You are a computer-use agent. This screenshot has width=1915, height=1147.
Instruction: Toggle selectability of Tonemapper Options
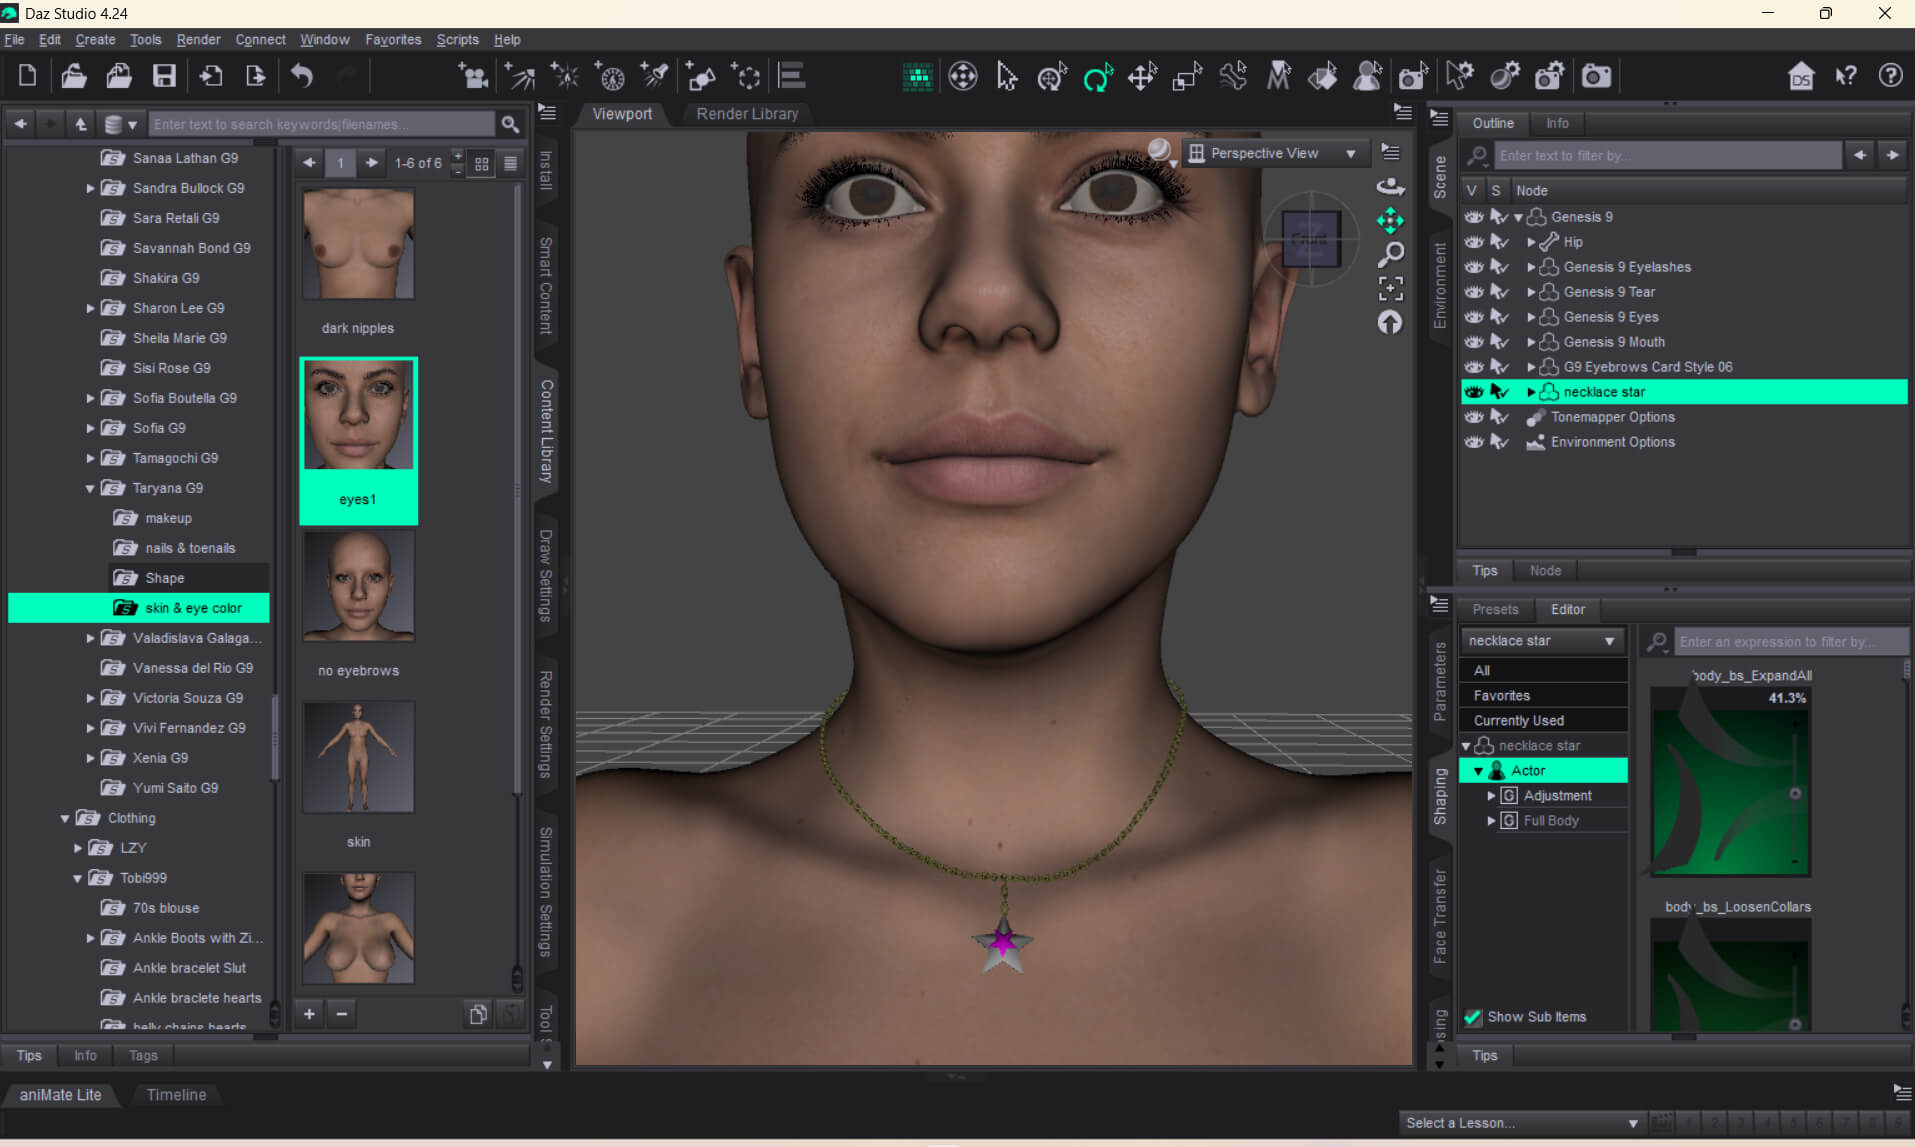(1499, 416)
